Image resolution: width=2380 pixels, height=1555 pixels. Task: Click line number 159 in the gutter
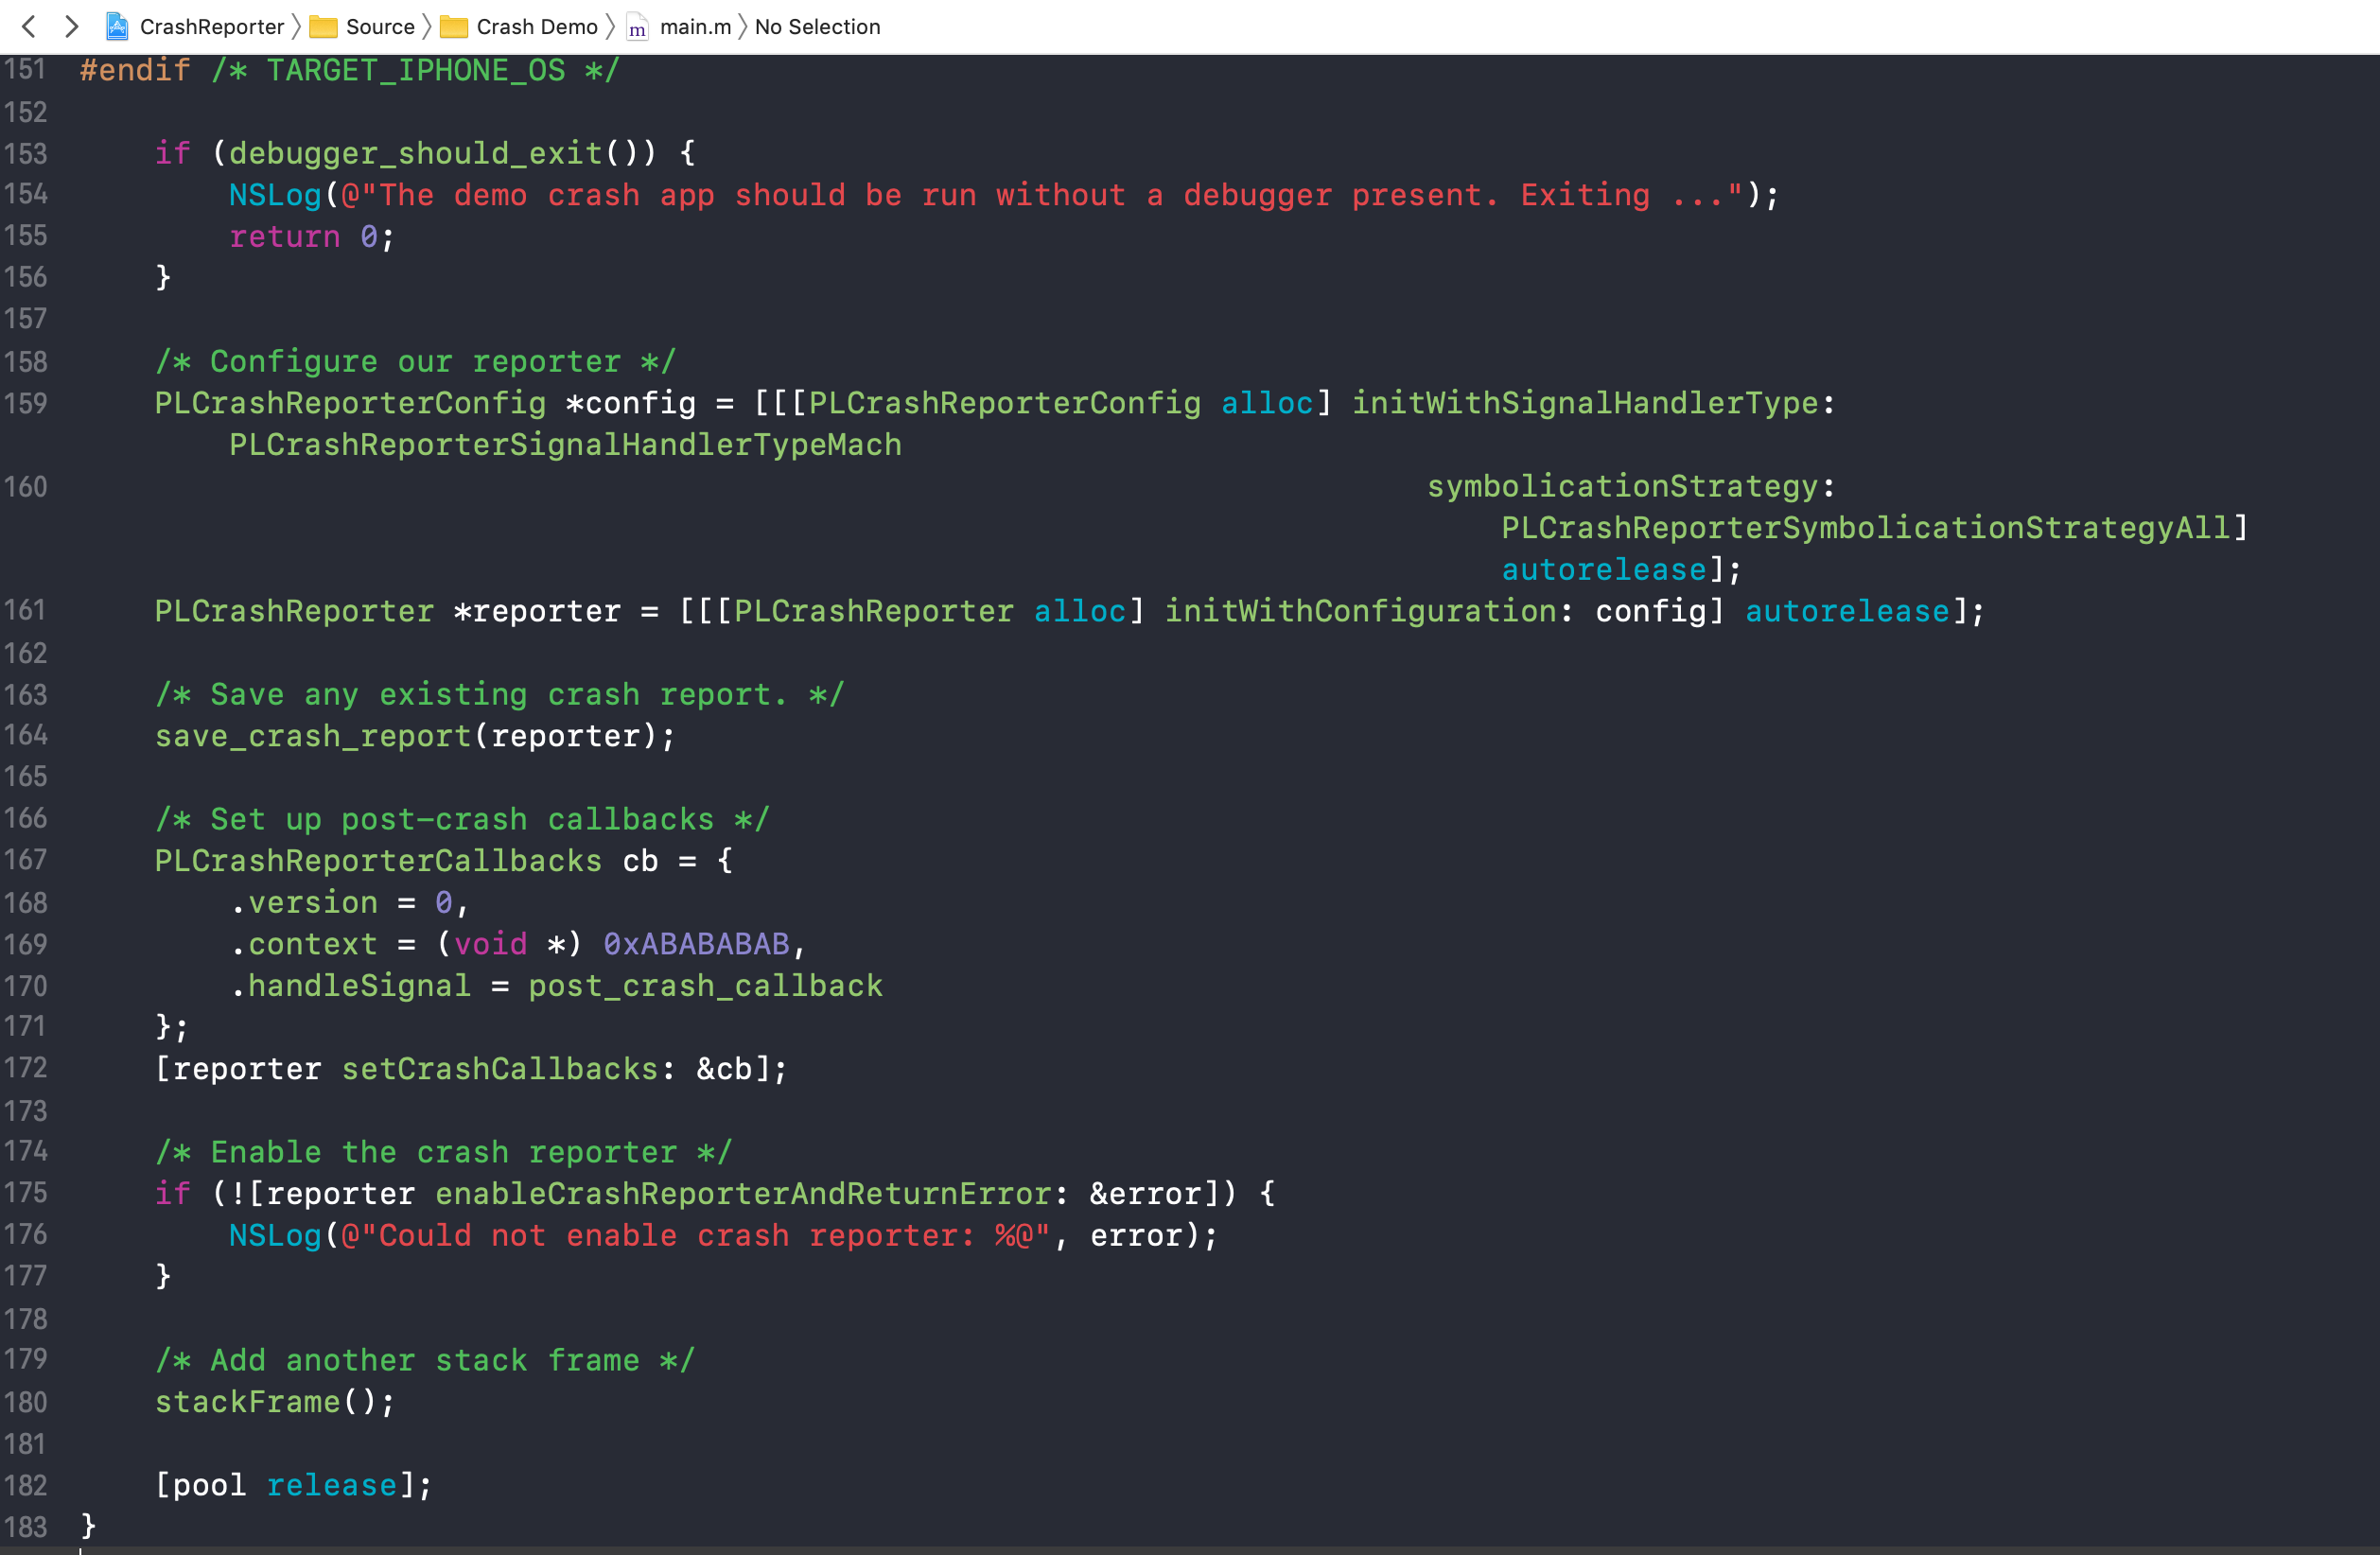pyautogui.click(x=25, y=403)
